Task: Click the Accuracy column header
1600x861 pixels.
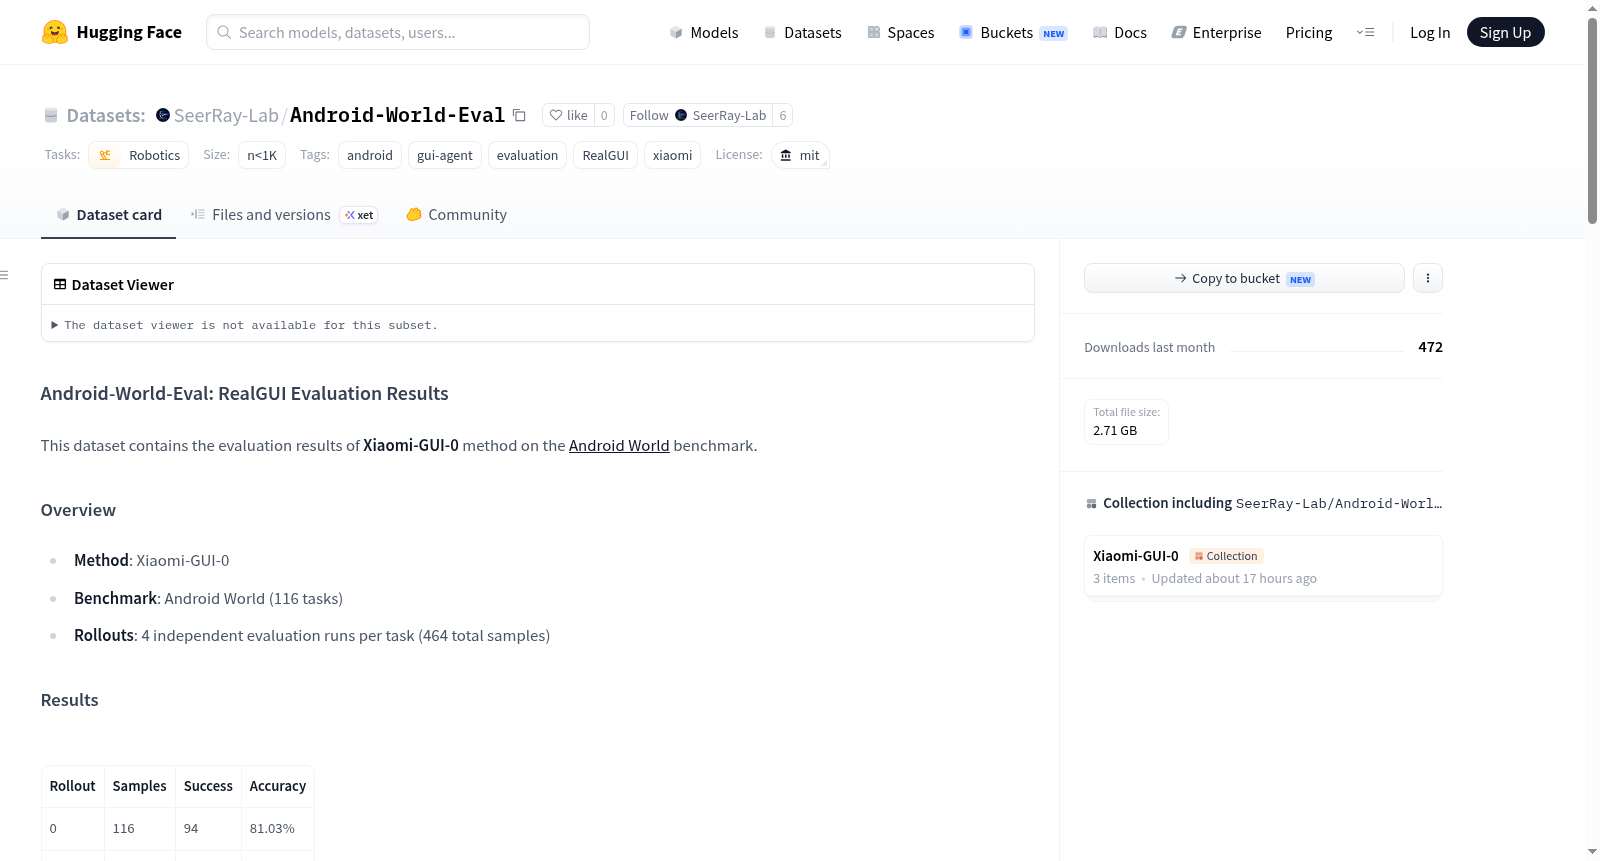Action: click(278, 786)
